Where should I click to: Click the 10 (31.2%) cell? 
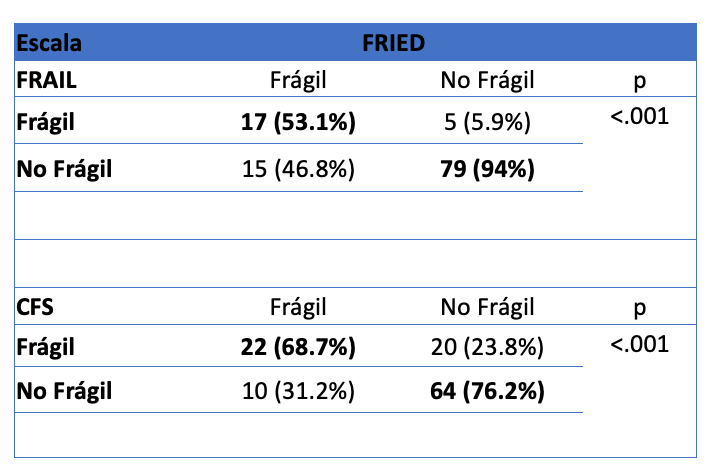coord(299,392)
